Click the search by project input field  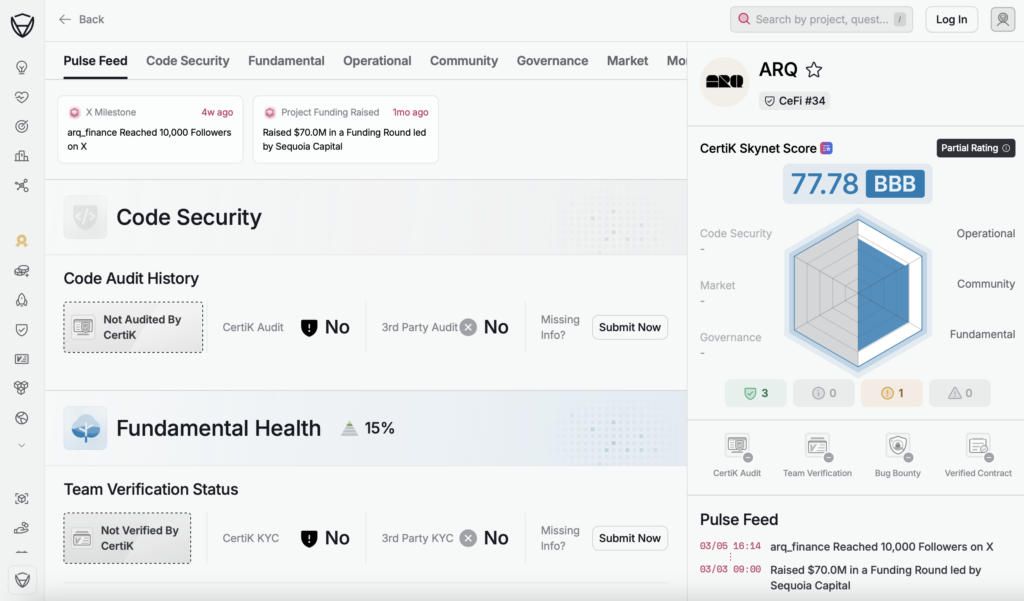(x=820, y=19)
